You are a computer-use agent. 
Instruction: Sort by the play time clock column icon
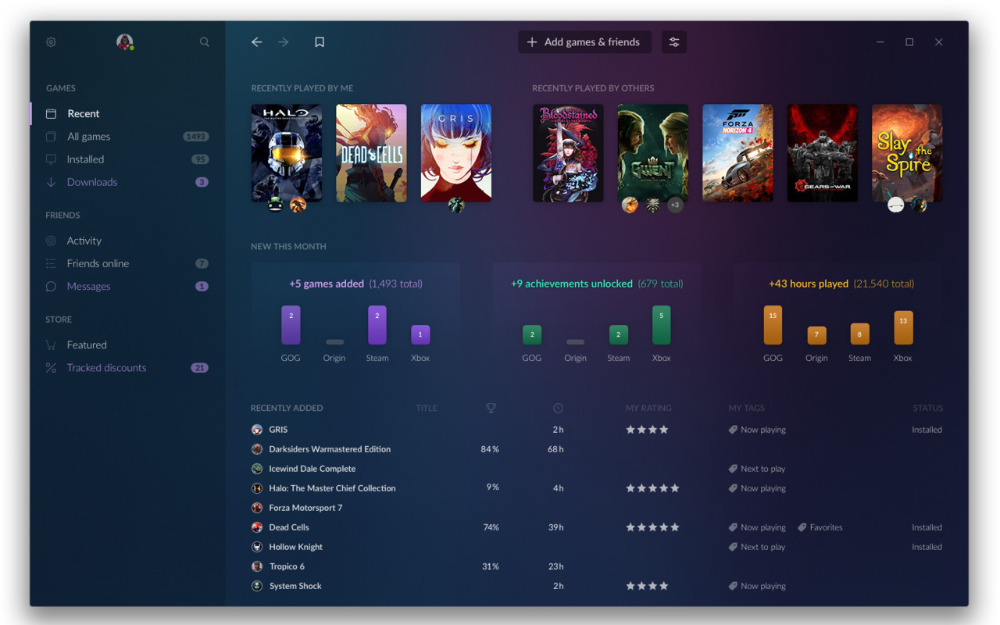(x=558, y=408)
